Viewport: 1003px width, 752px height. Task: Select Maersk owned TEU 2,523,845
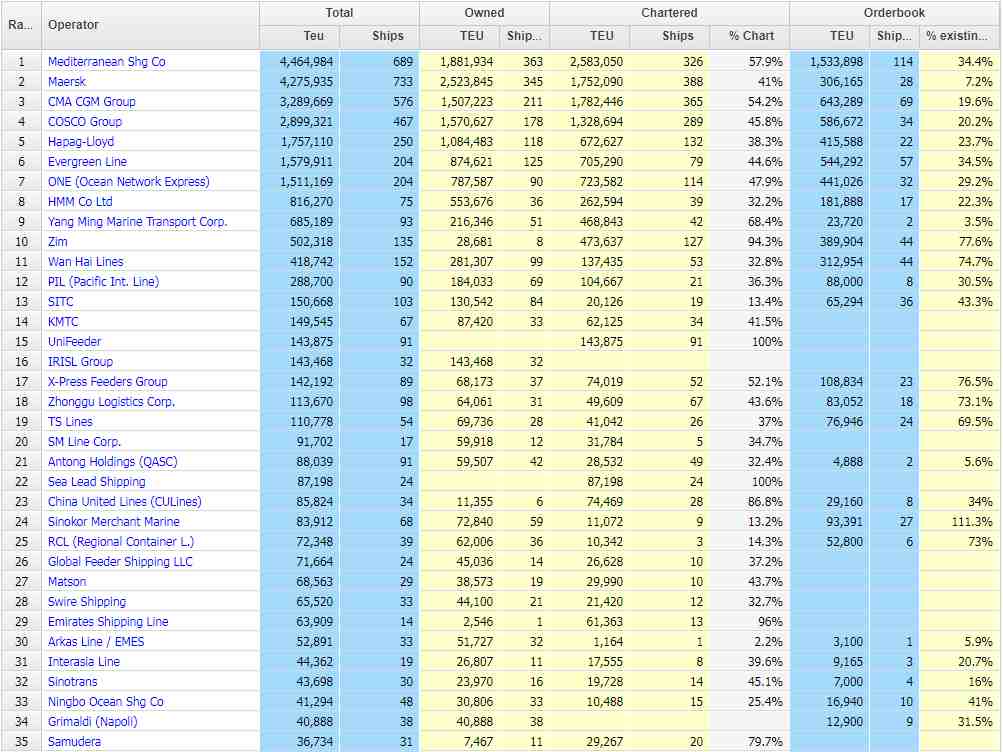click(x=466, y=81)
